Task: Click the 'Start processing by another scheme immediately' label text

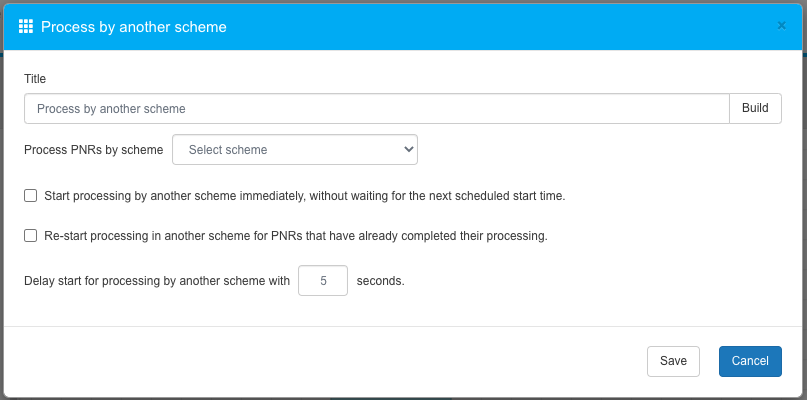Action: (x=305, y=196)
